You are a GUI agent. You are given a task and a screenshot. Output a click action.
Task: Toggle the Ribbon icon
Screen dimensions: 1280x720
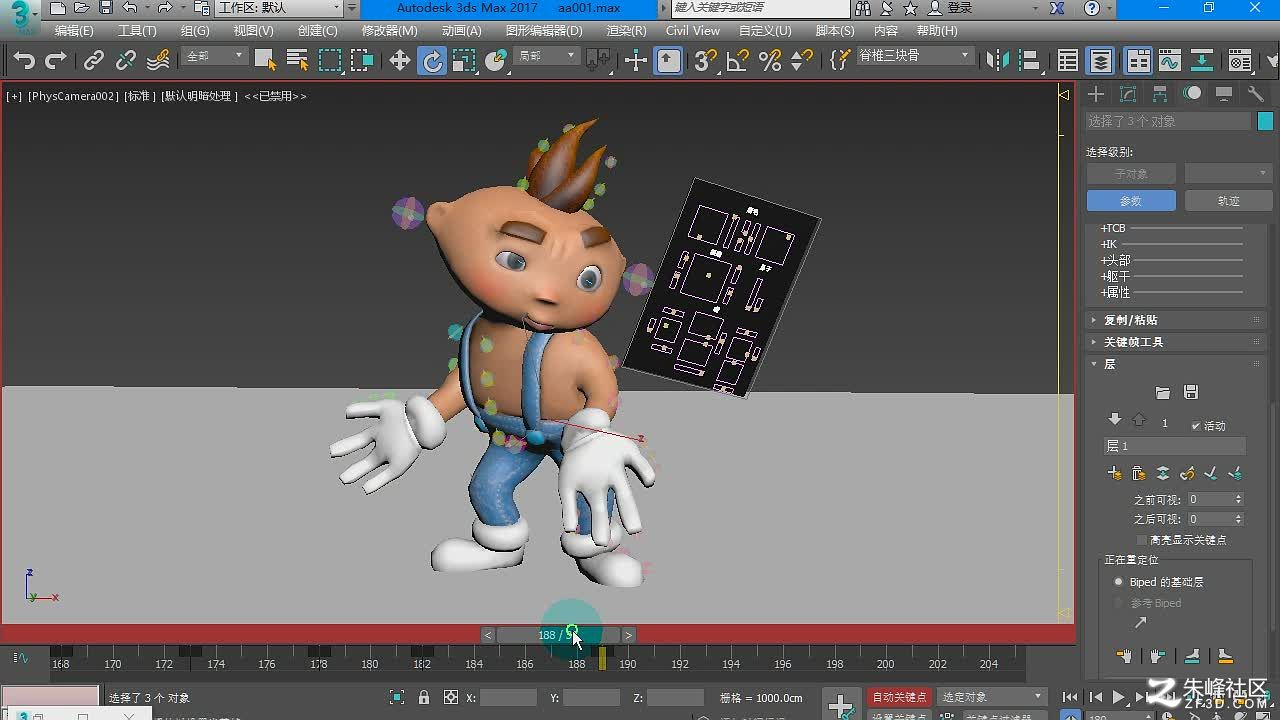pos(1138,61)
